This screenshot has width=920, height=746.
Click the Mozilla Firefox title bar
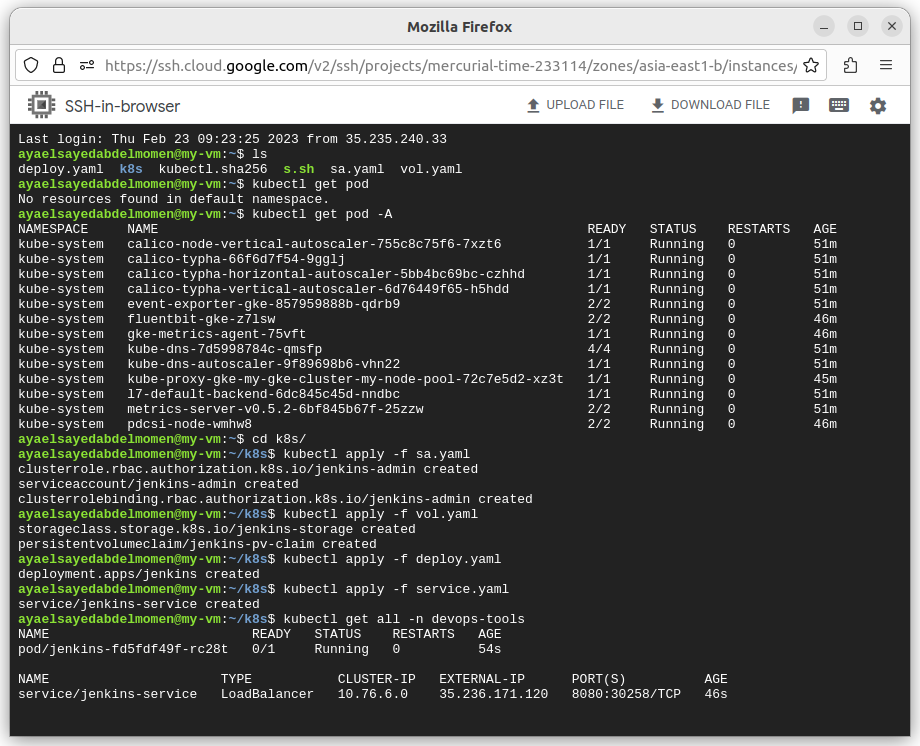click(x=460, y=26)
